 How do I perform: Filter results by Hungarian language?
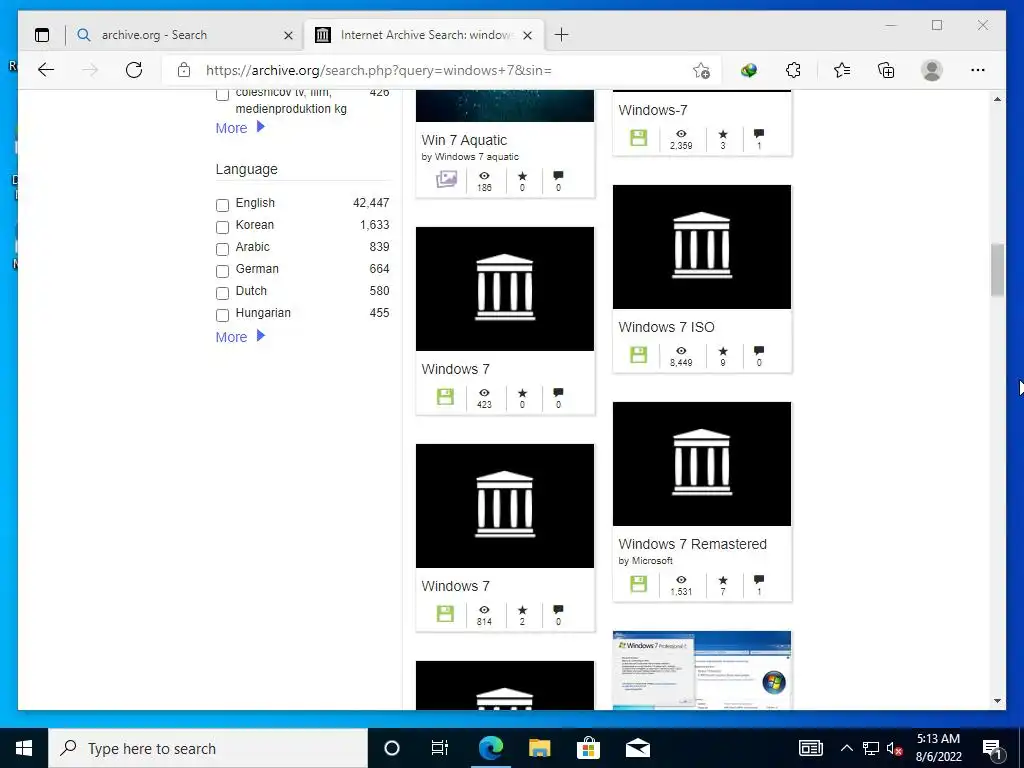[x=223, y=315]
